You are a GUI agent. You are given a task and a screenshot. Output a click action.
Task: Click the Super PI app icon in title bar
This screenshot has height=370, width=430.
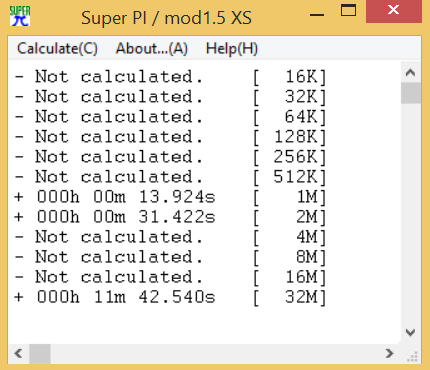(x=20, y=16)
